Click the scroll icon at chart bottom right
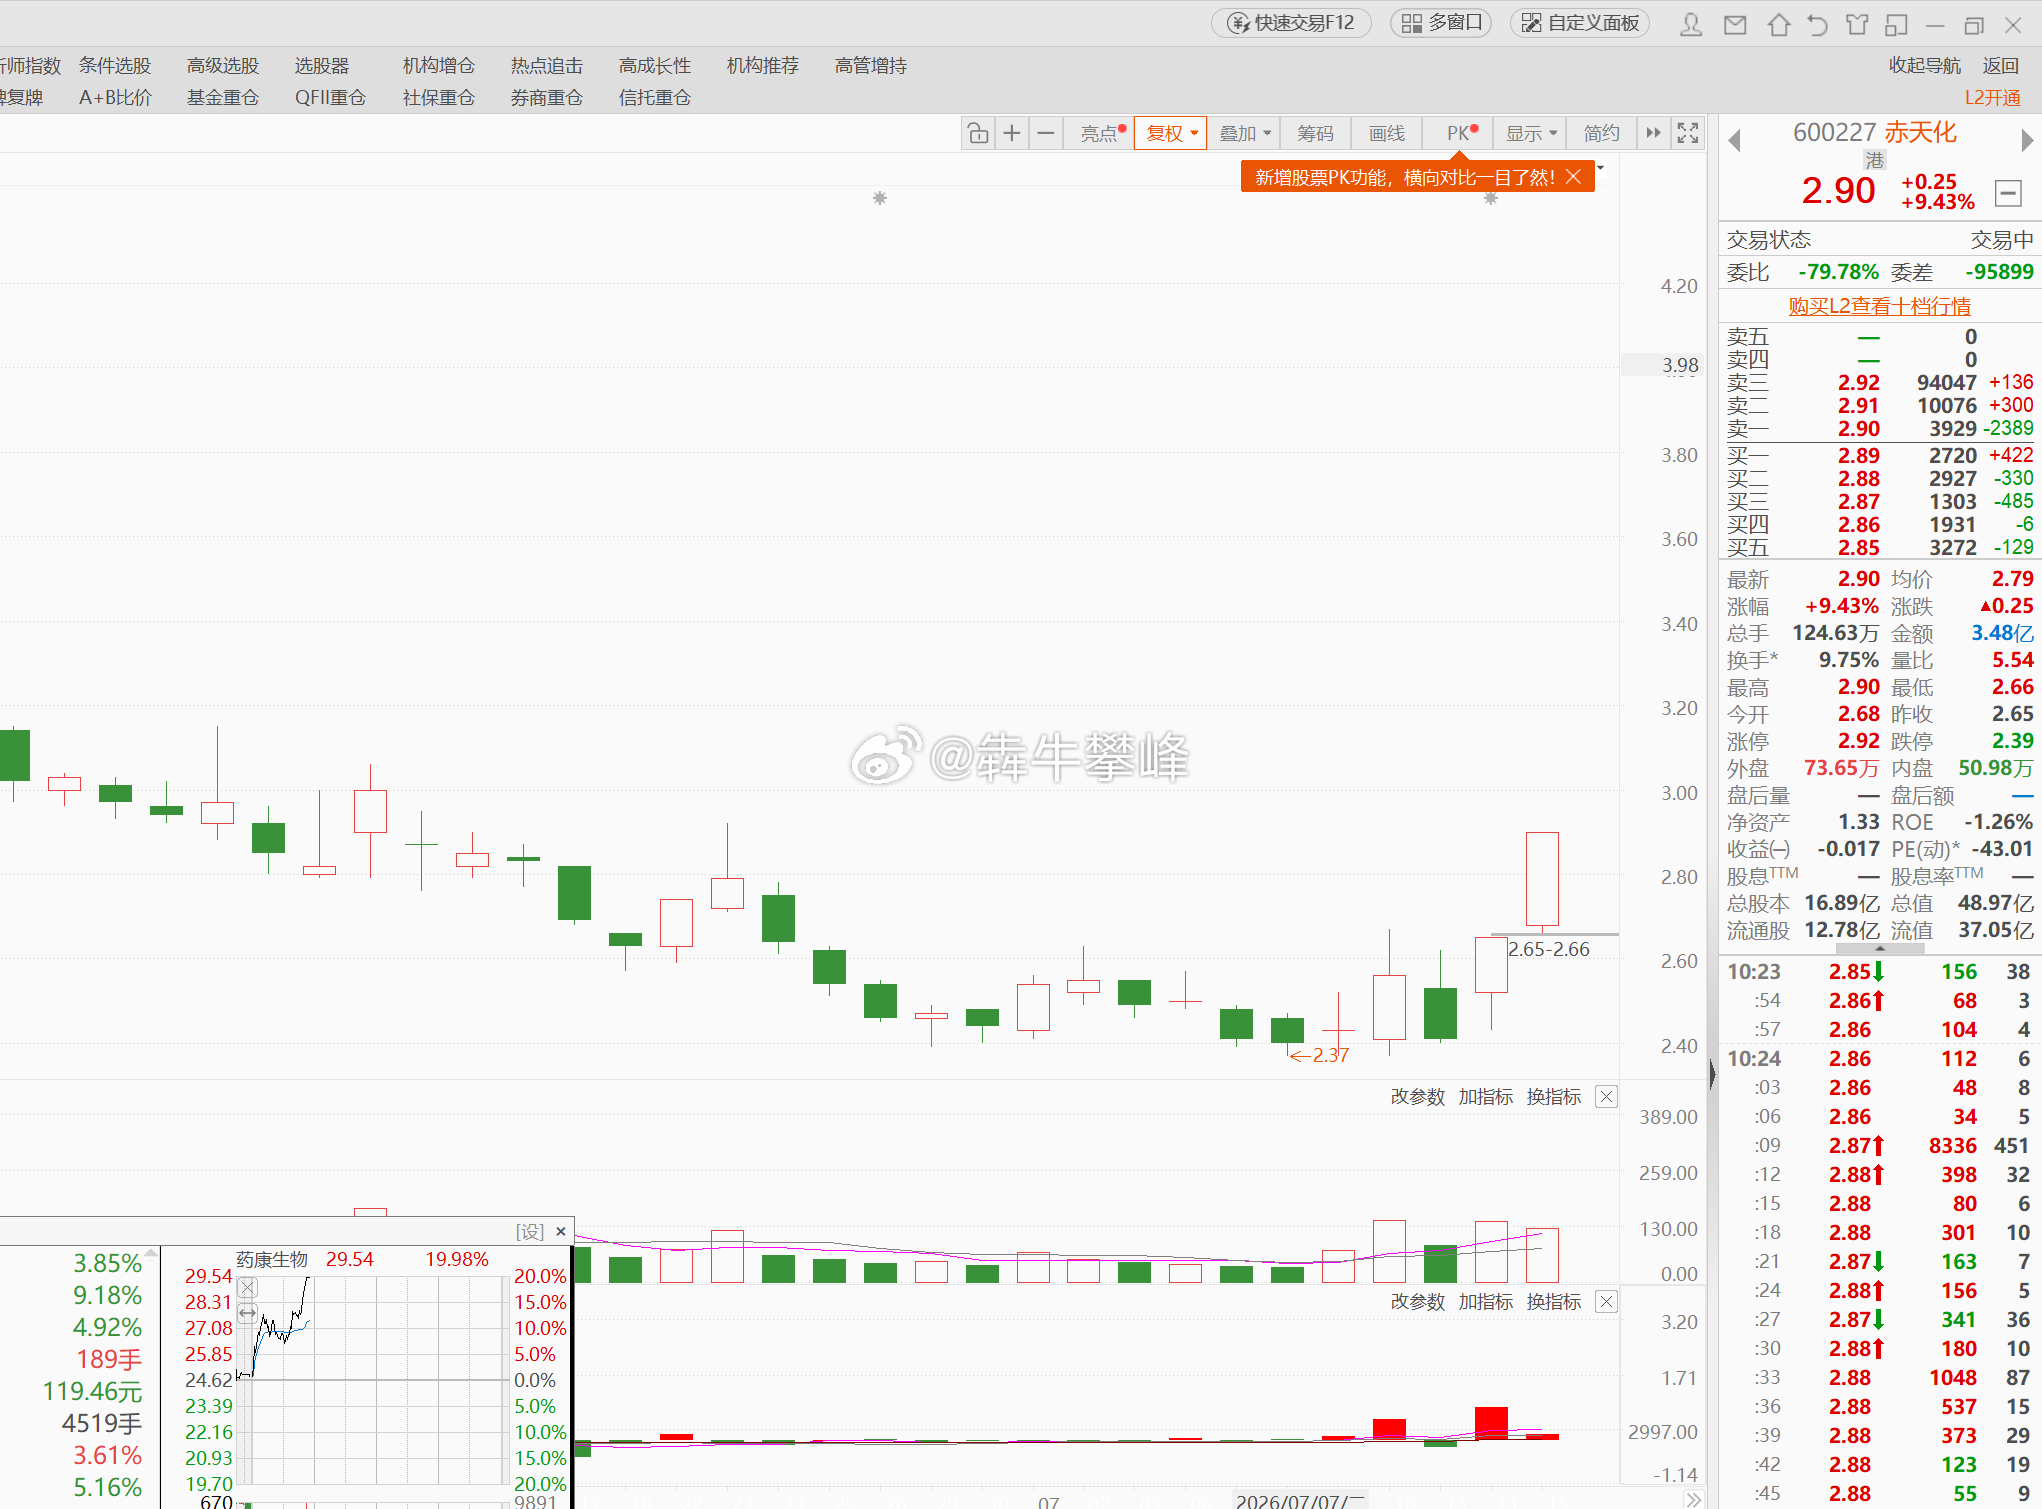 pyautogui.click(x=1692, y=1500)
